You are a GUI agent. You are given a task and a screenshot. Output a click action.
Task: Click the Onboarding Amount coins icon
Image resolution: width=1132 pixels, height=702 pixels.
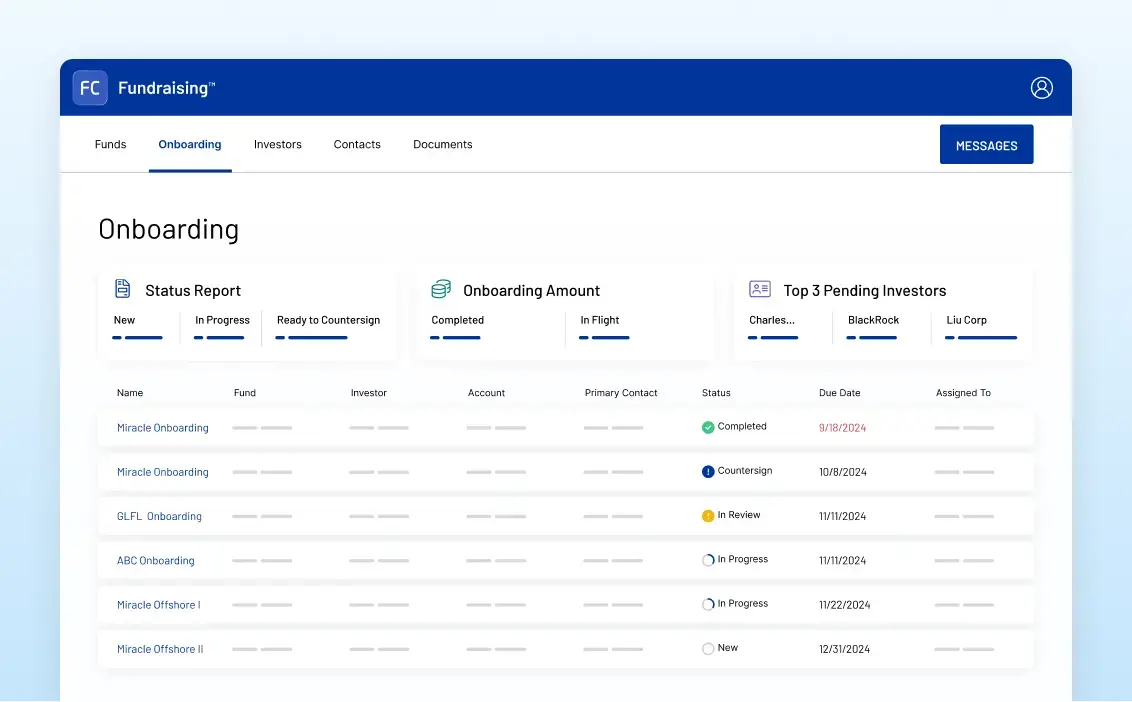[x=441, y=289]
